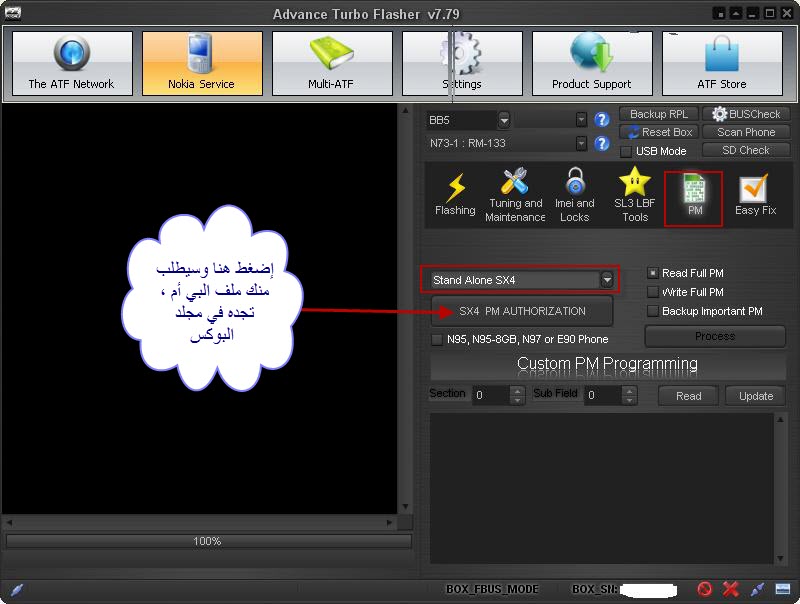Open the Multi-ATF tab

tap(332, 63)
